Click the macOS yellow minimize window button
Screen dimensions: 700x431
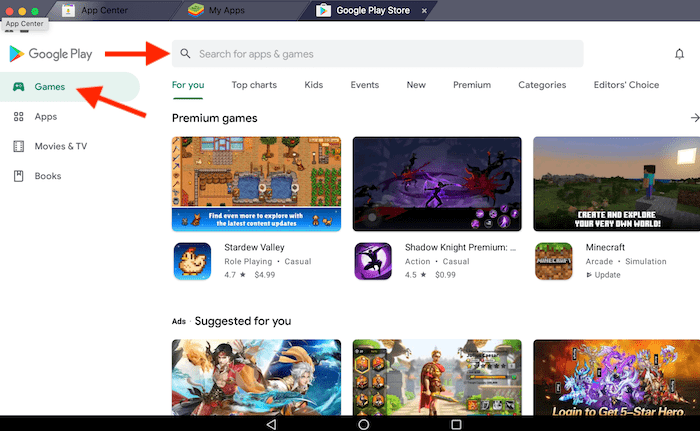click(22, 11)
